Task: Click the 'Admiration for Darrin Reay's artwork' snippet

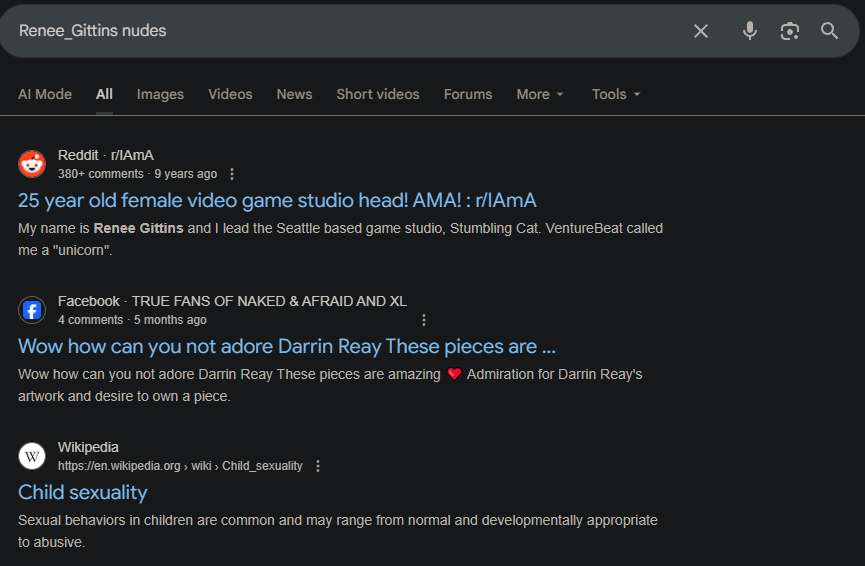Action: (330, 385)
